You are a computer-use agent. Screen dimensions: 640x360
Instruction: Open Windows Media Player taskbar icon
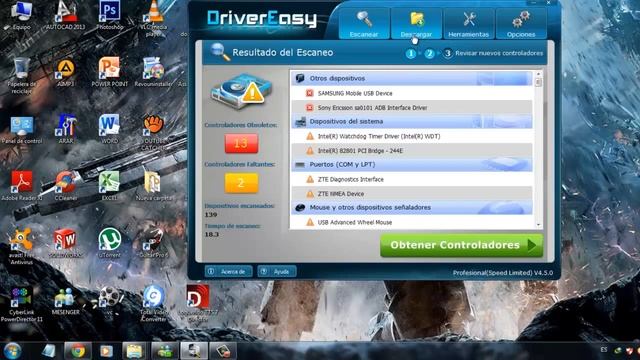(x=106, y=351)
